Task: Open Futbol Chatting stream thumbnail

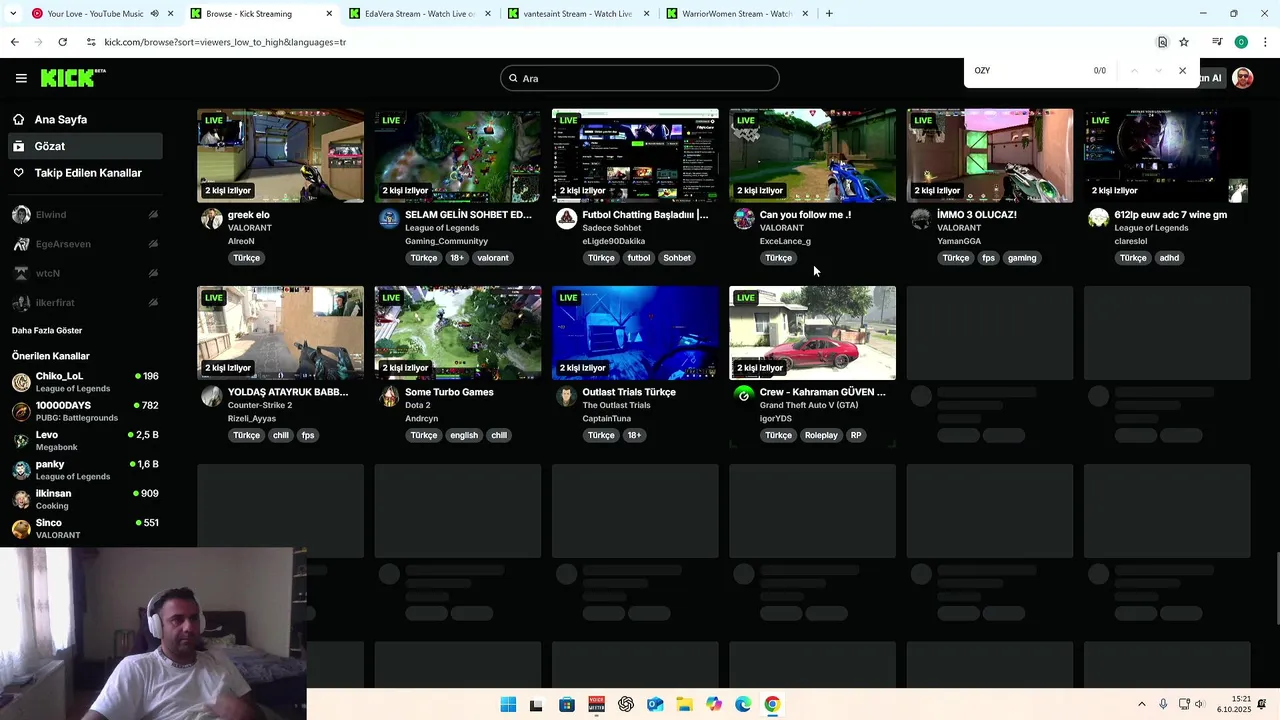Action: [x=635, y=155]
